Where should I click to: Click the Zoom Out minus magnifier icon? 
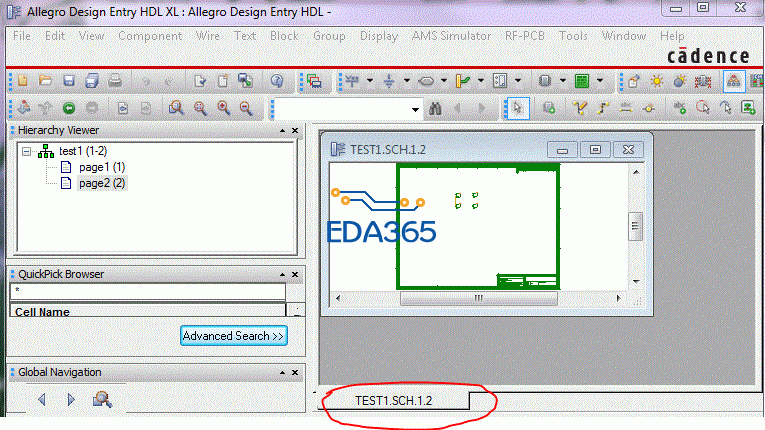pos(246,108)
